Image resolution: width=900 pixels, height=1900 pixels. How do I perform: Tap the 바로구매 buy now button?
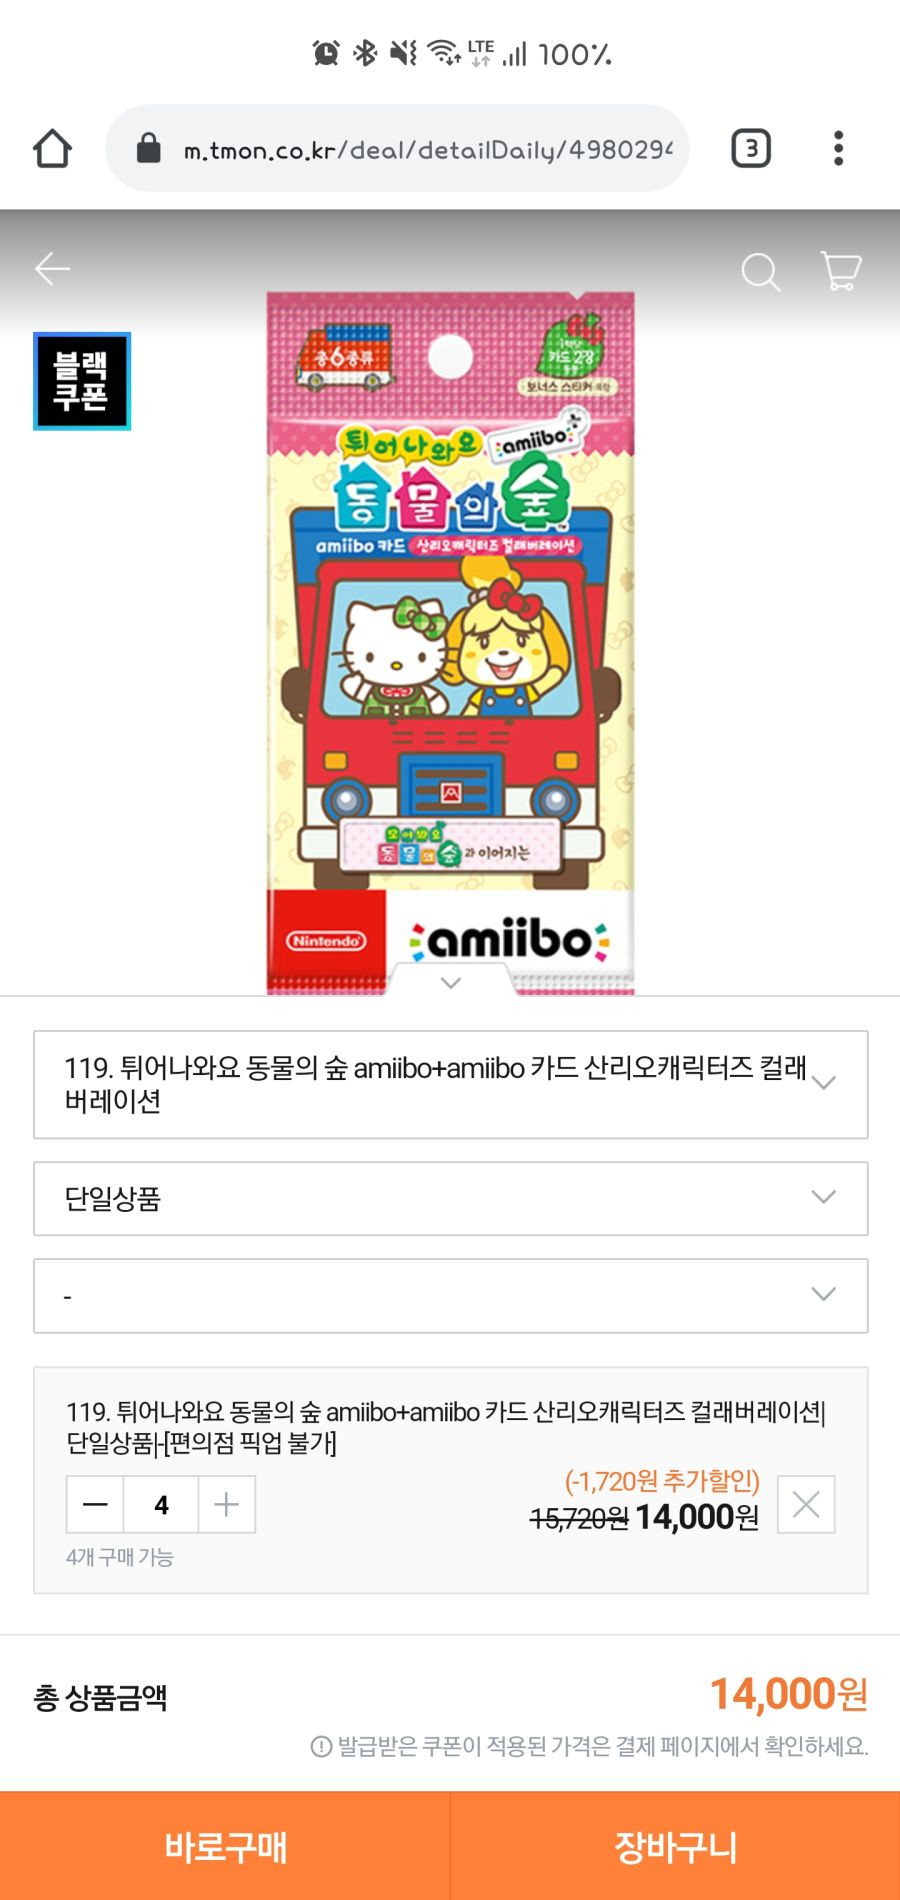[225, 1846]
